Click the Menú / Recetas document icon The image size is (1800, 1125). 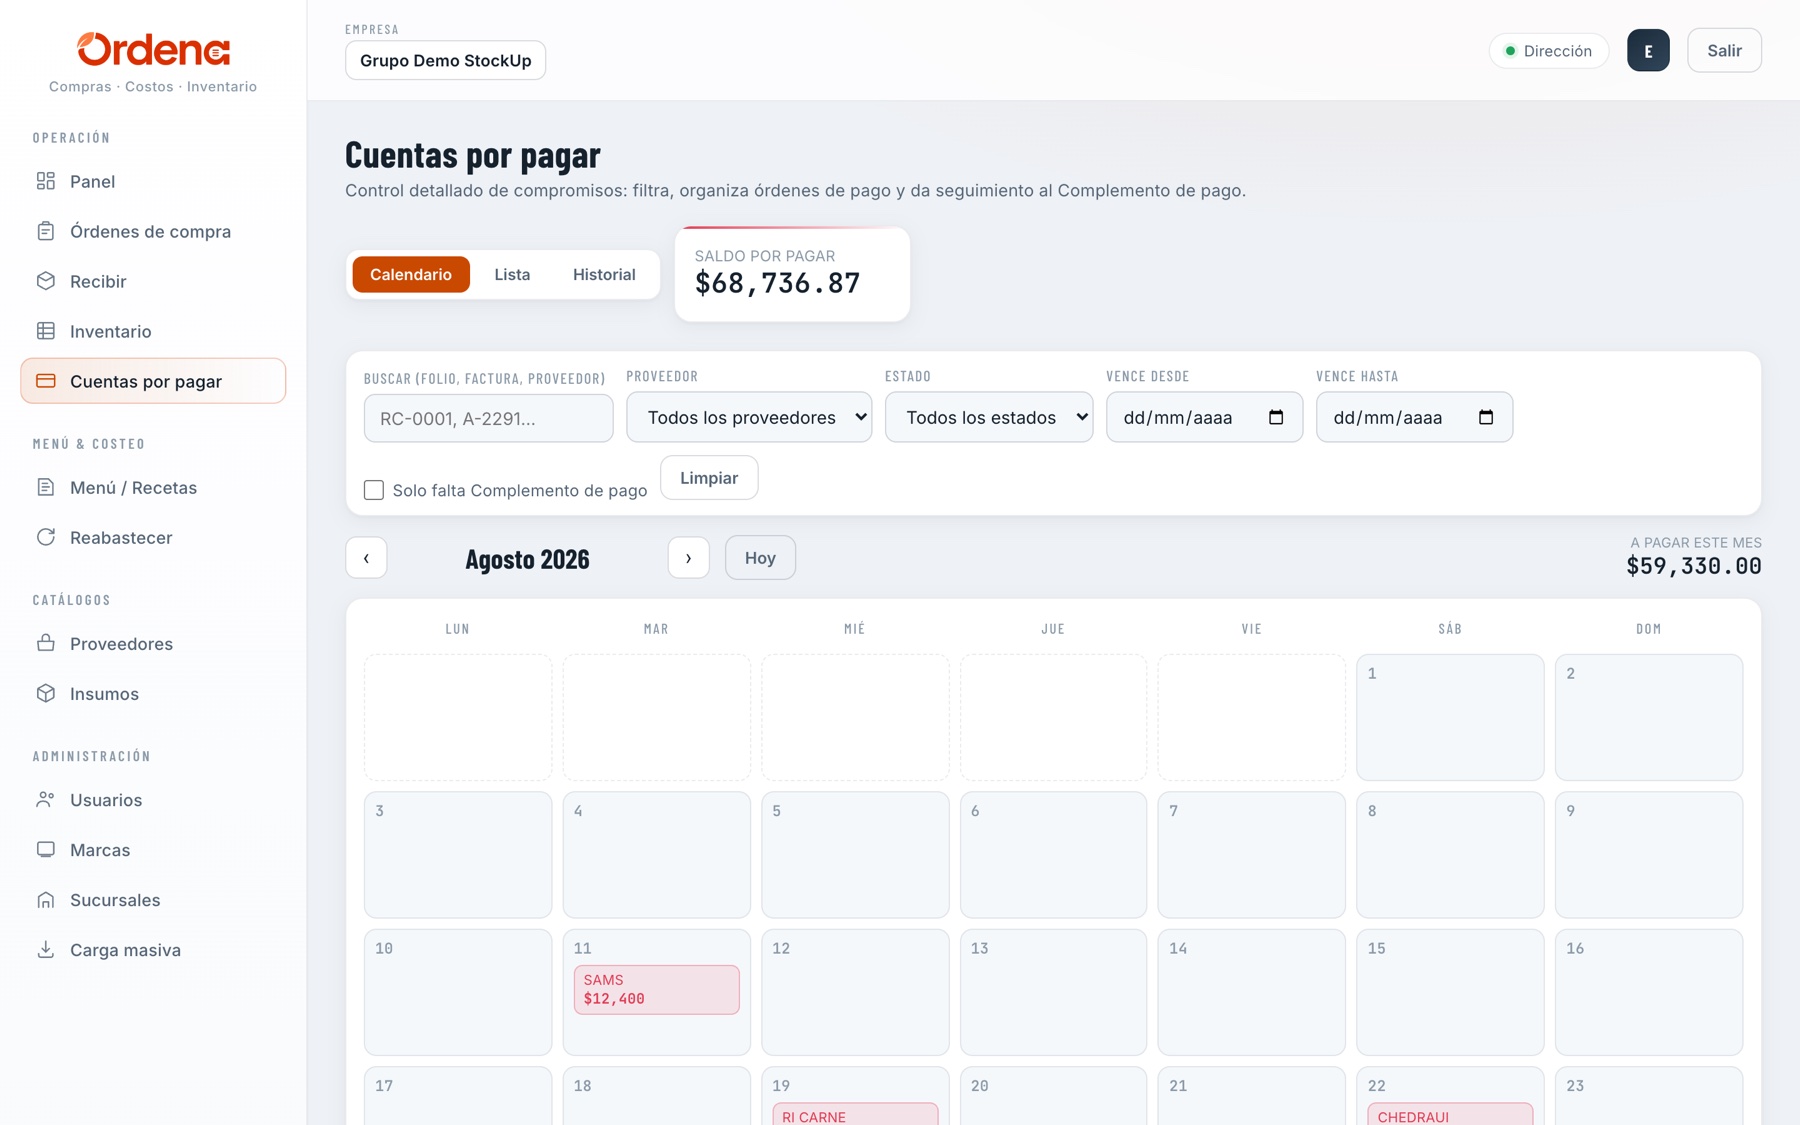click(x=46, y=487)
